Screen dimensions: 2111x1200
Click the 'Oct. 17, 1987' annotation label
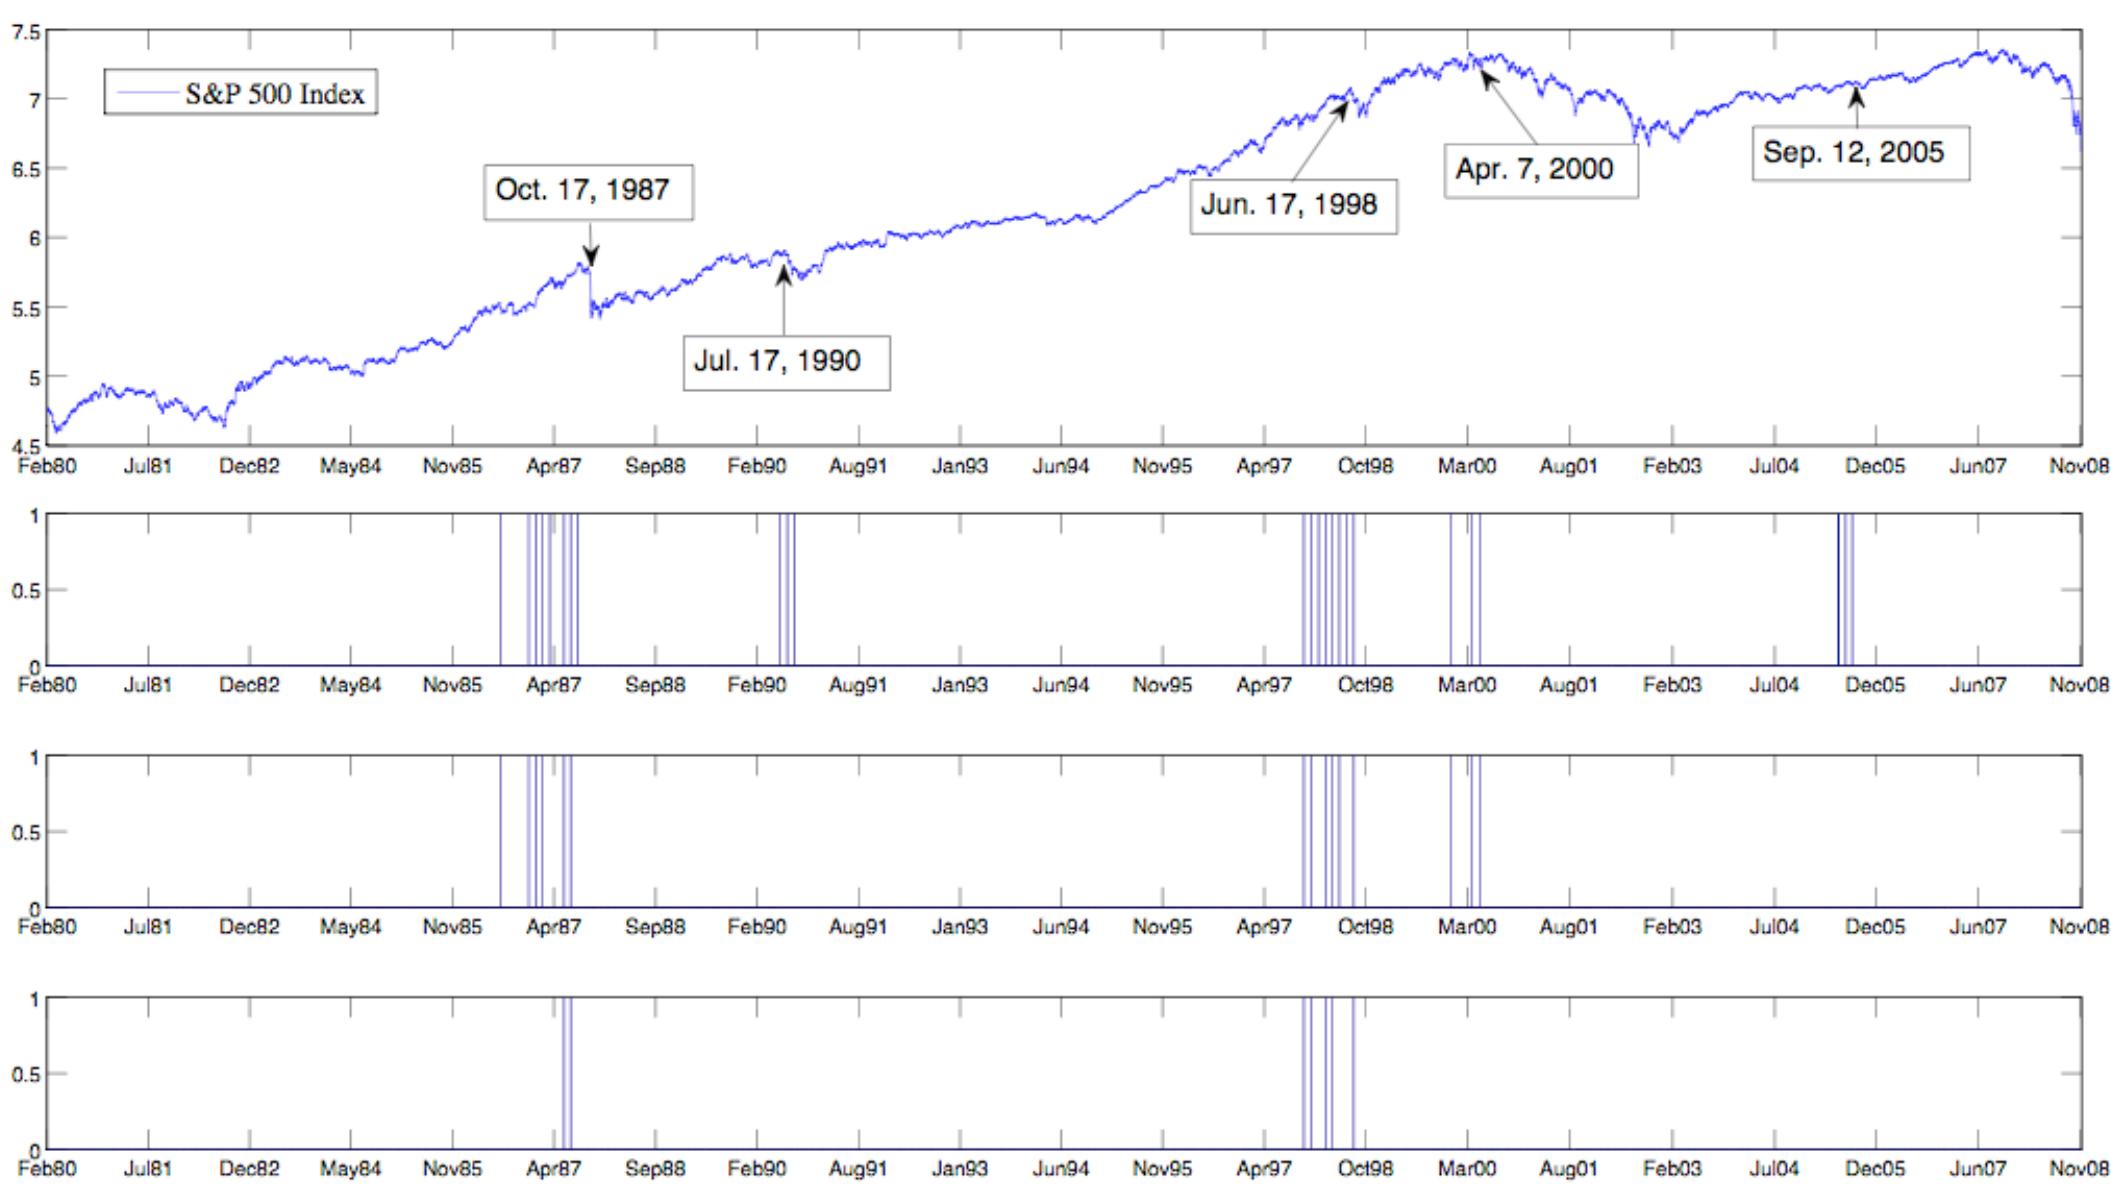point(588,192)
